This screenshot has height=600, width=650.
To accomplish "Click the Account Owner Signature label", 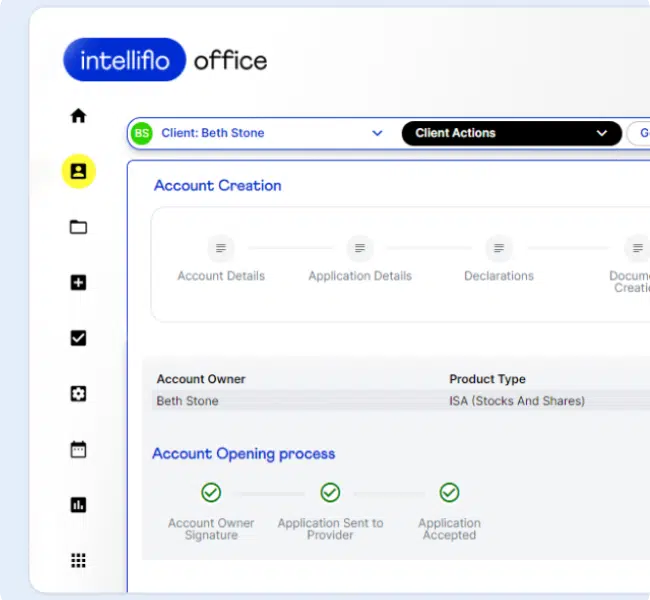I will 211,529.
